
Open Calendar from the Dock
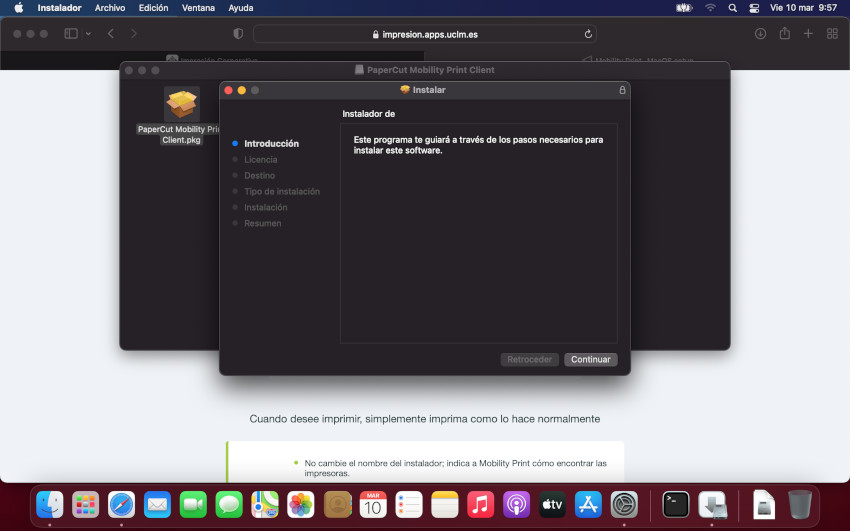(373, 504)
